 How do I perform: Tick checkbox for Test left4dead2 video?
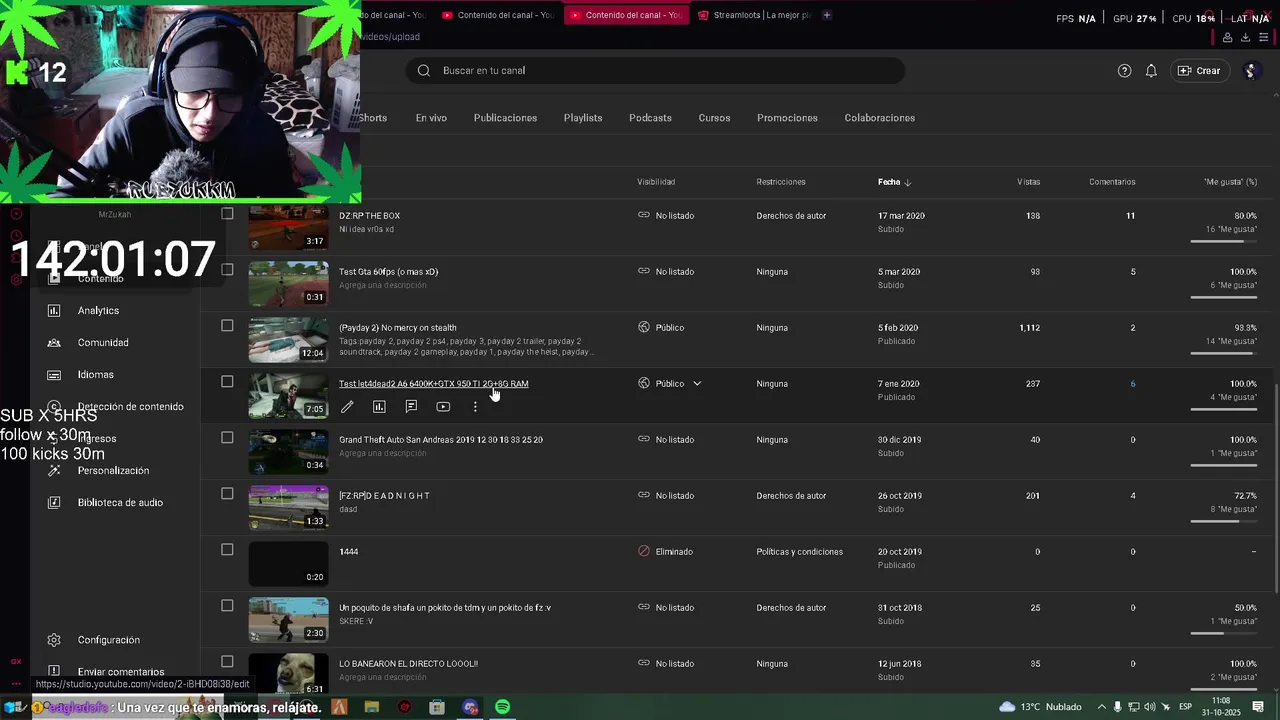coord(227,382)
